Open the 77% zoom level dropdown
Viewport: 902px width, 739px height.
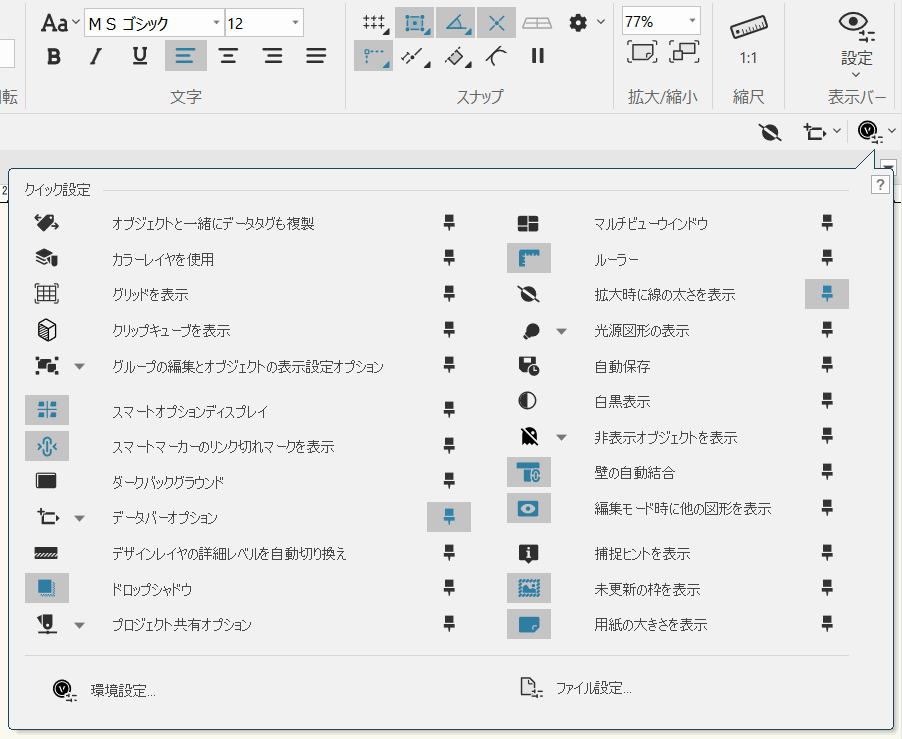point(692,21)
